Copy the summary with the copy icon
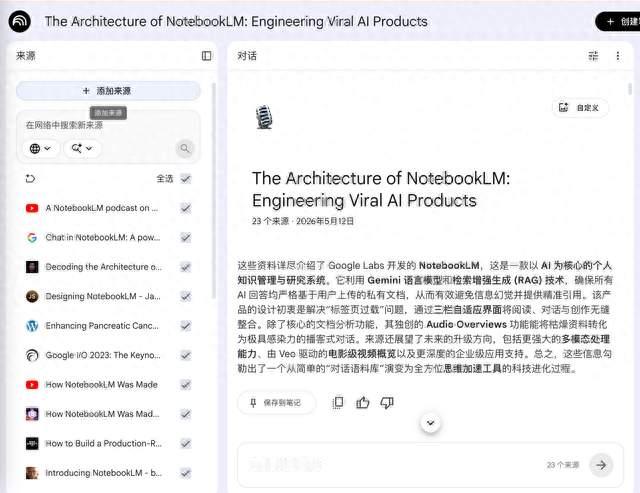This screenshot has height=493, width=640. [338, 403]
